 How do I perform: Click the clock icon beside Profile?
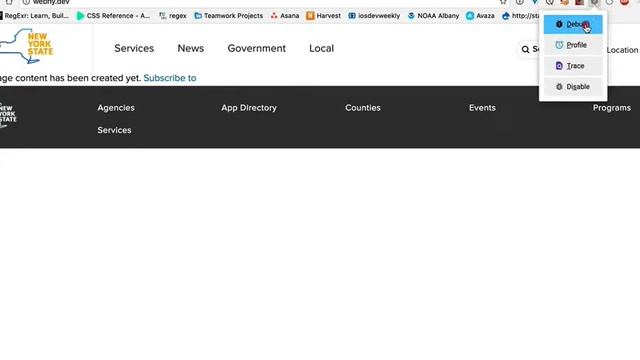click(559, 45)
